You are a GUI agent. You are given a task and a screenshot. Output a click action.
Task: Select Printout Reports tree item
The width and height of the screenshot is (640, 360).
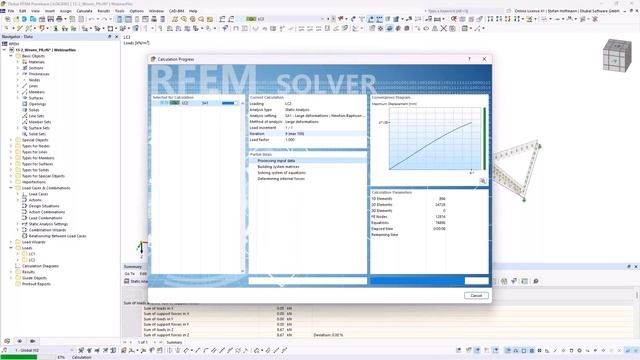click(36, 284)
